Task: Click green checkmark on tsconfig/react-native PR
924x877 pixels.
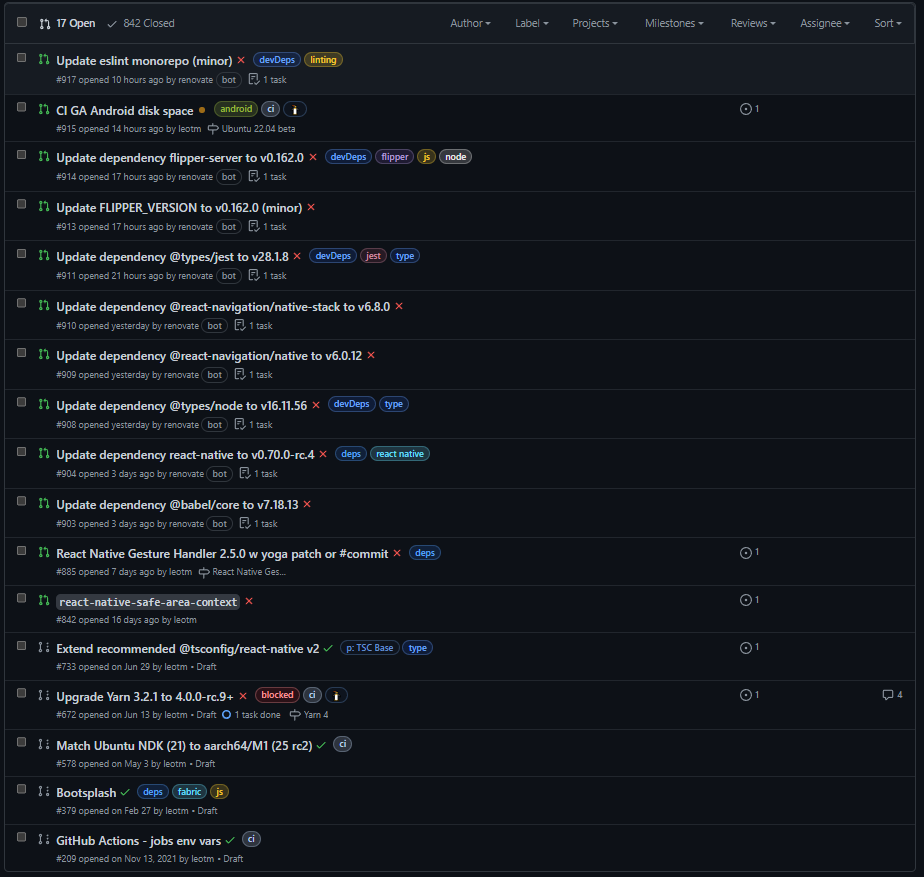Action: 328,648
